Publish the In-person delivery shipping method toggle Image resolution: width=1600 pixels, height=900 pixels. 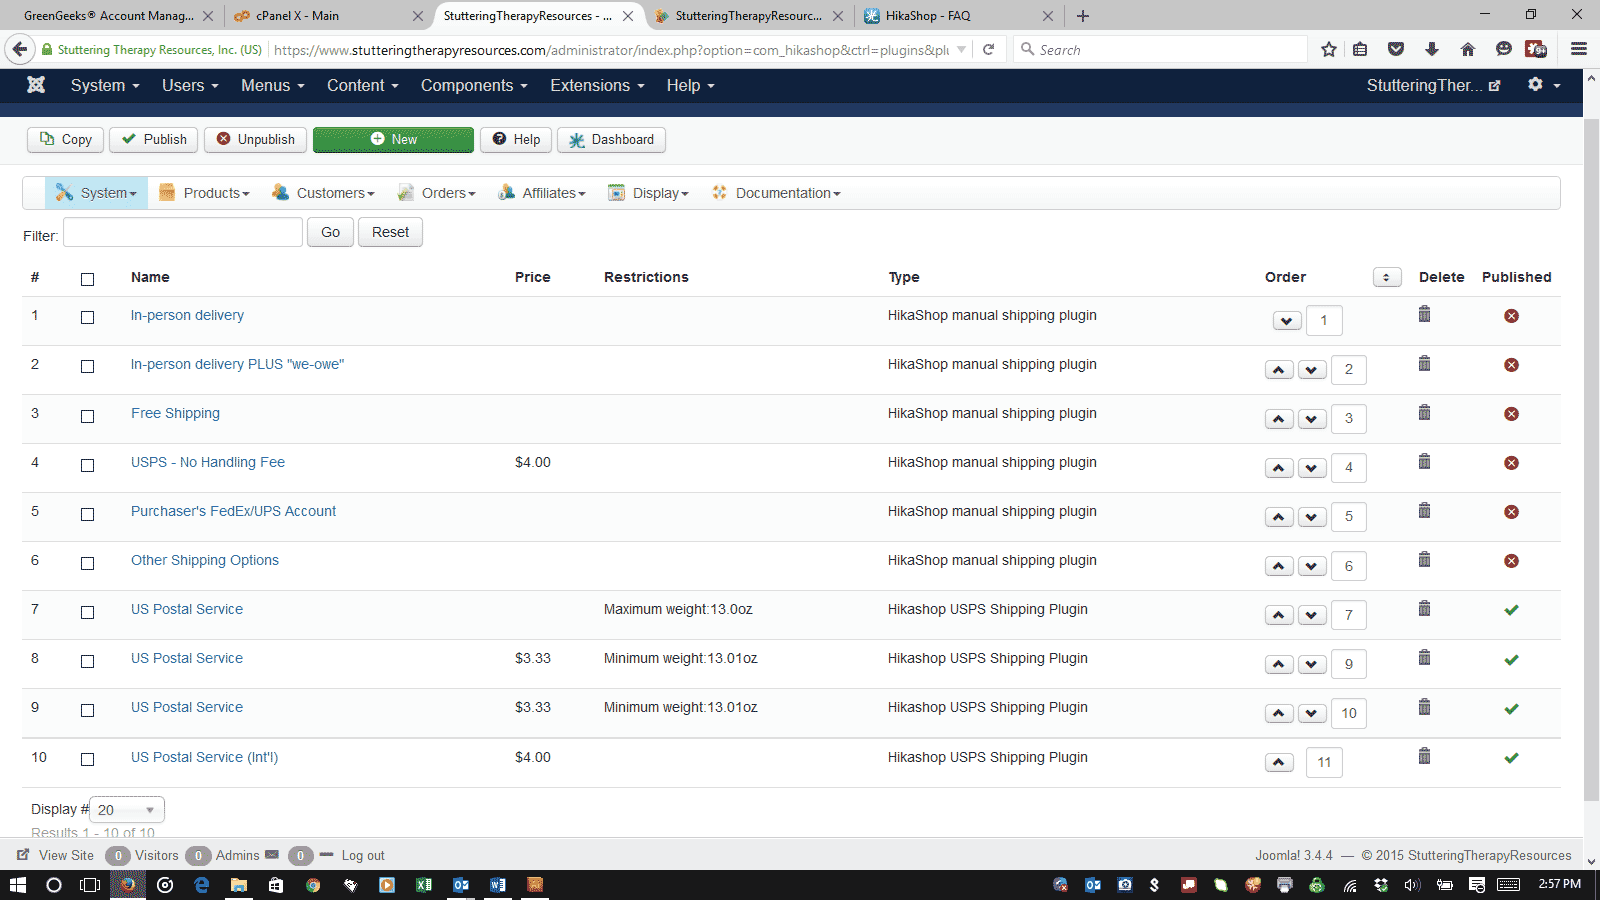click(1511, 316)
